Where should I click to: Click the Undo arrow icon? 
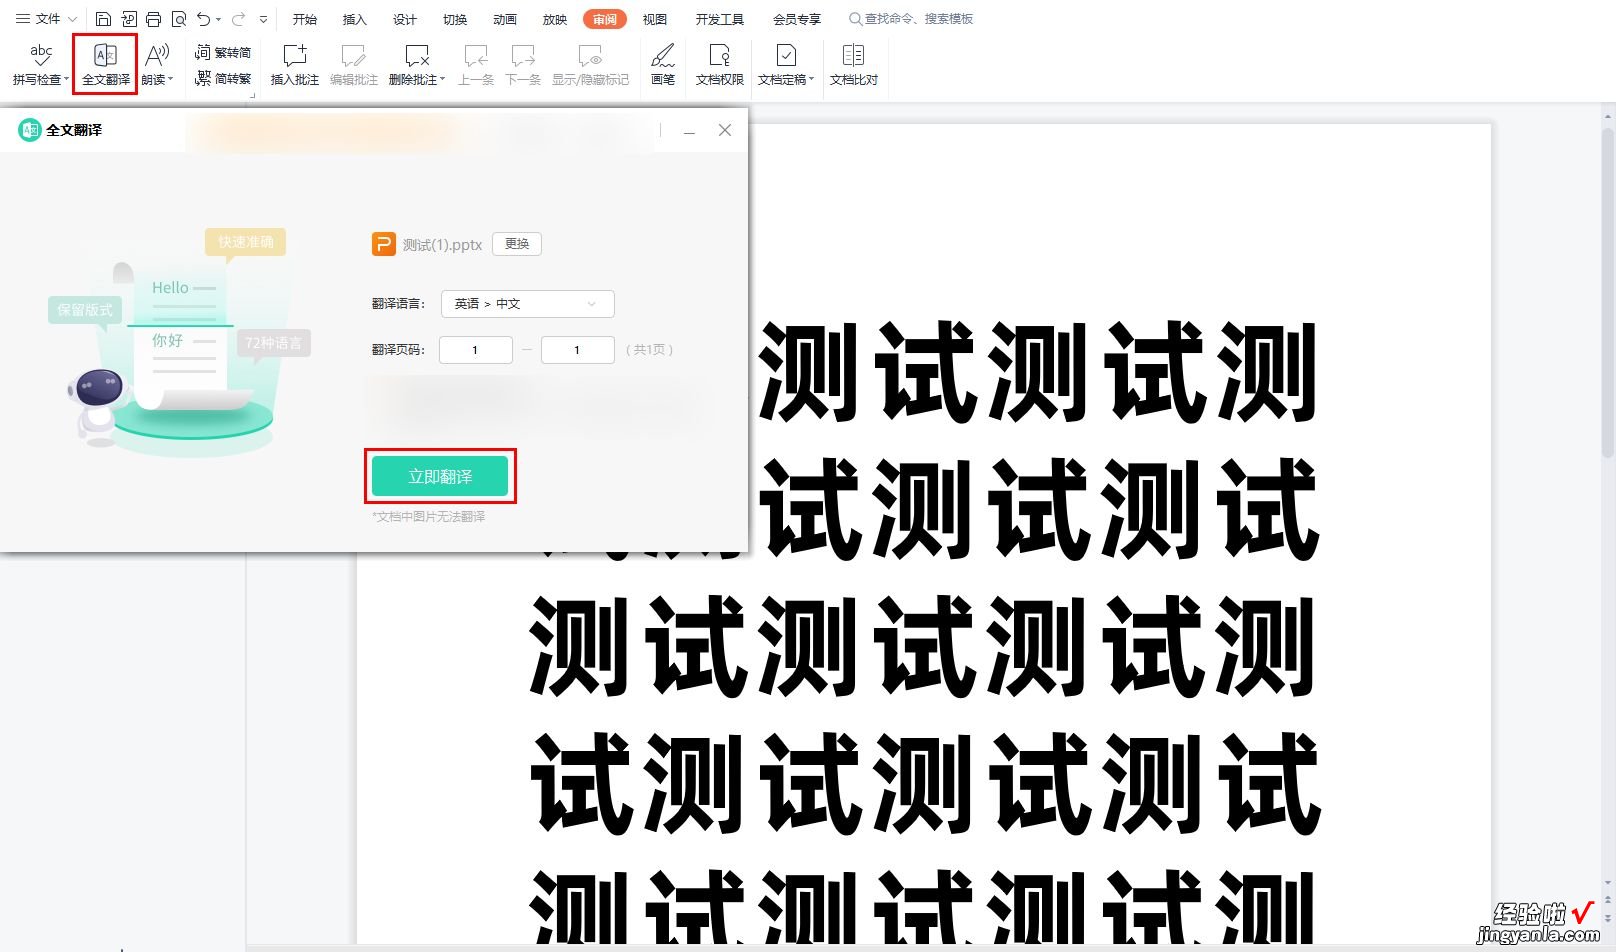click(x=204, y=19)
